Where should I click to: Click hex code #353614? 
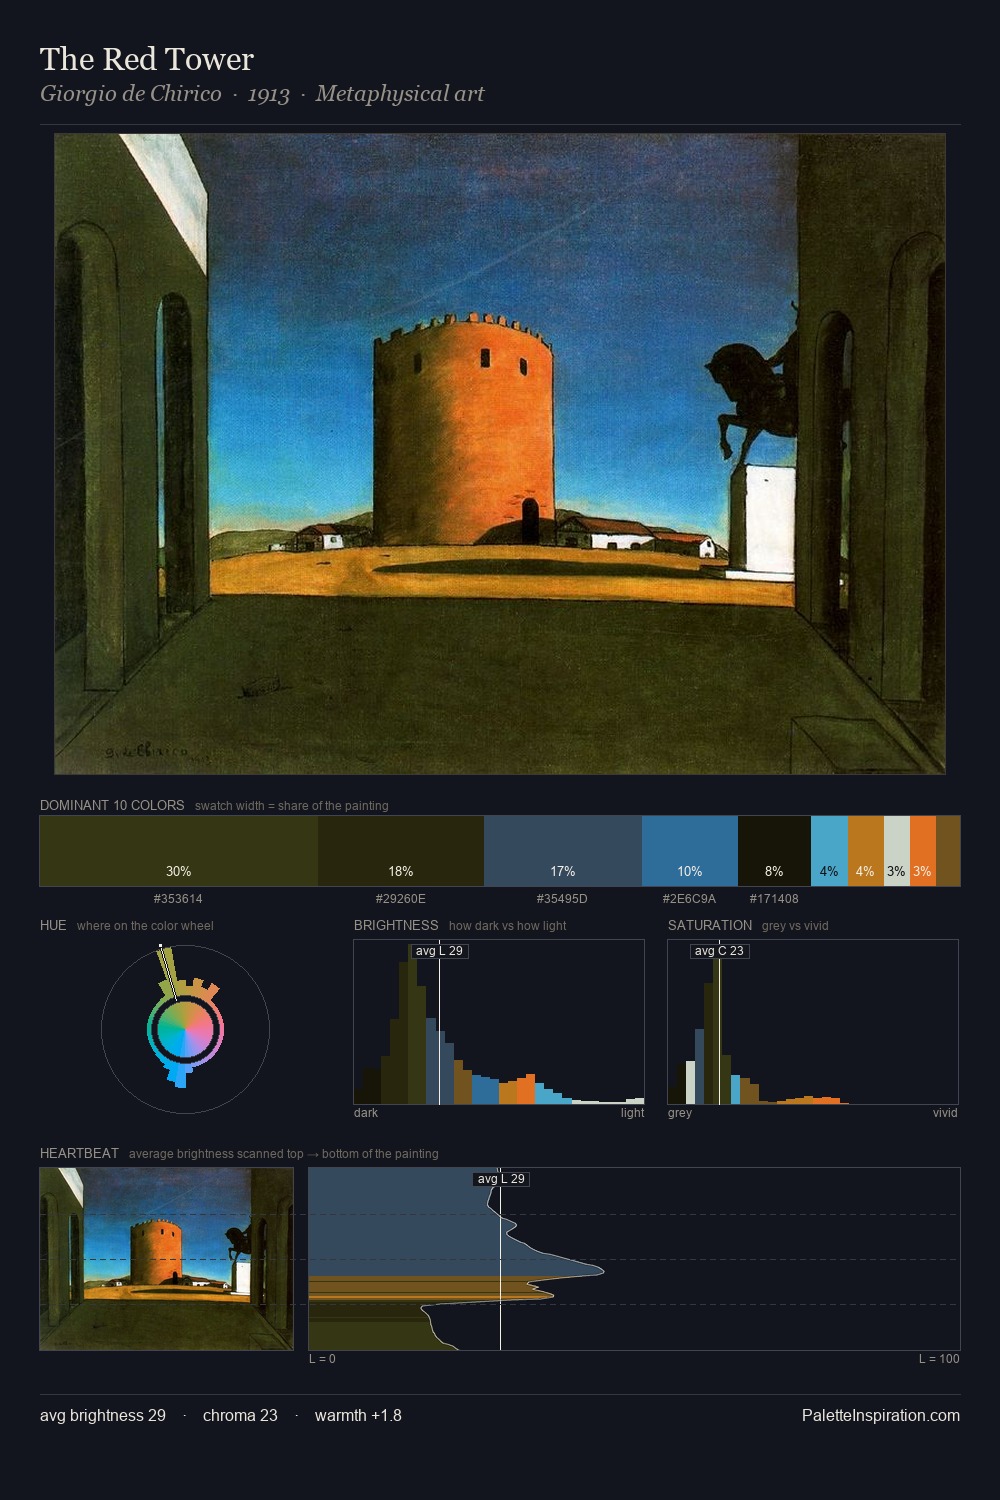click(x=178, y=899)
